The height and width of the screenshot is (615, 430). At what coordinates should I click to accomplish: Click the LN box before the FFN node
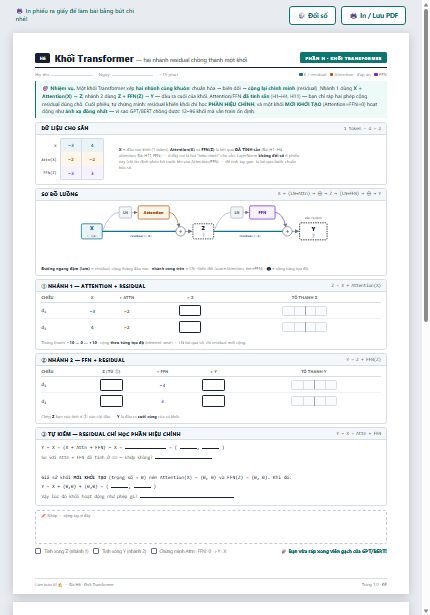tap(237, 213)
